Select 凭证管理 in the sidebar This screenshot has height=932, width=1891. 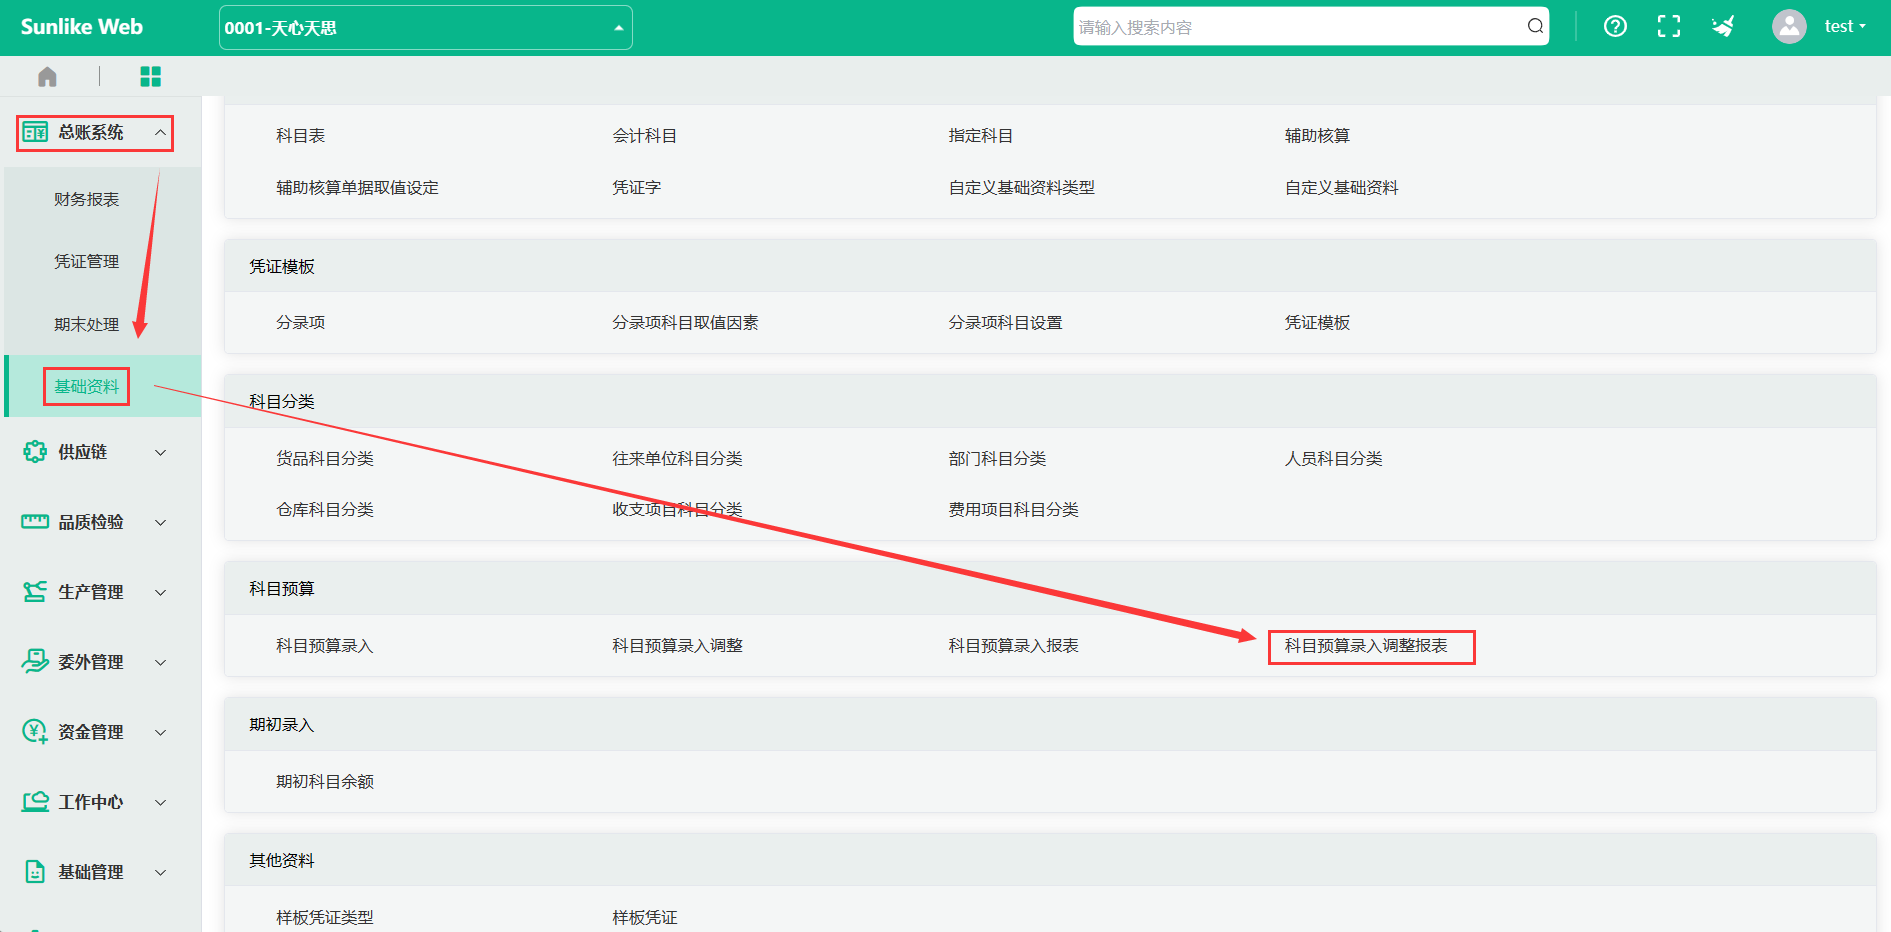[87, 262]
